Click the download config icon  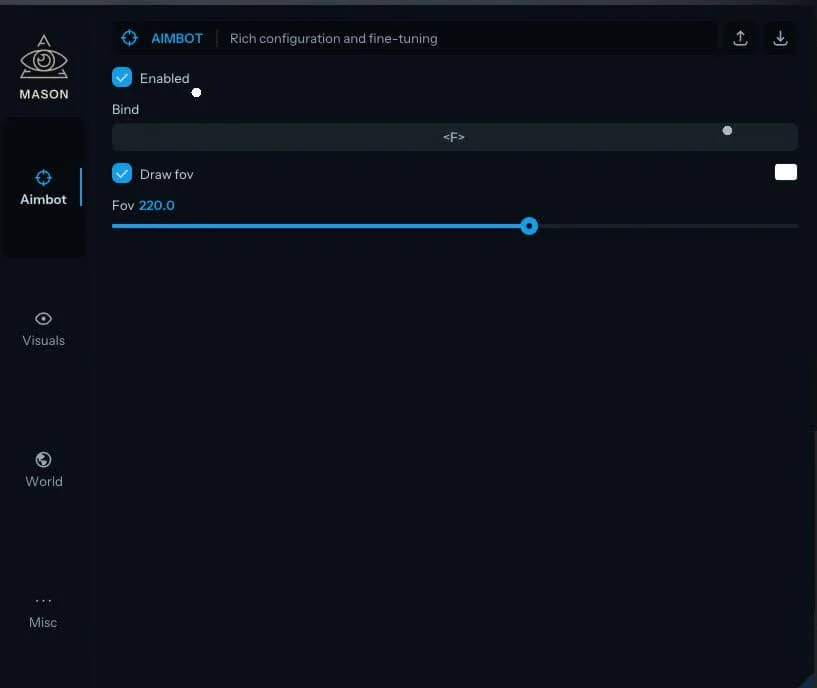pyautogui.click(x=781, y=38)
